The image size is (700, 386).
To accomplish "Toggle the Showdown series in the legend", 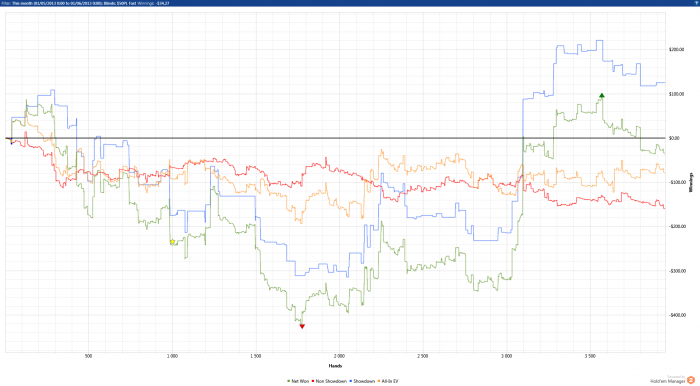I will pos(362,381).
